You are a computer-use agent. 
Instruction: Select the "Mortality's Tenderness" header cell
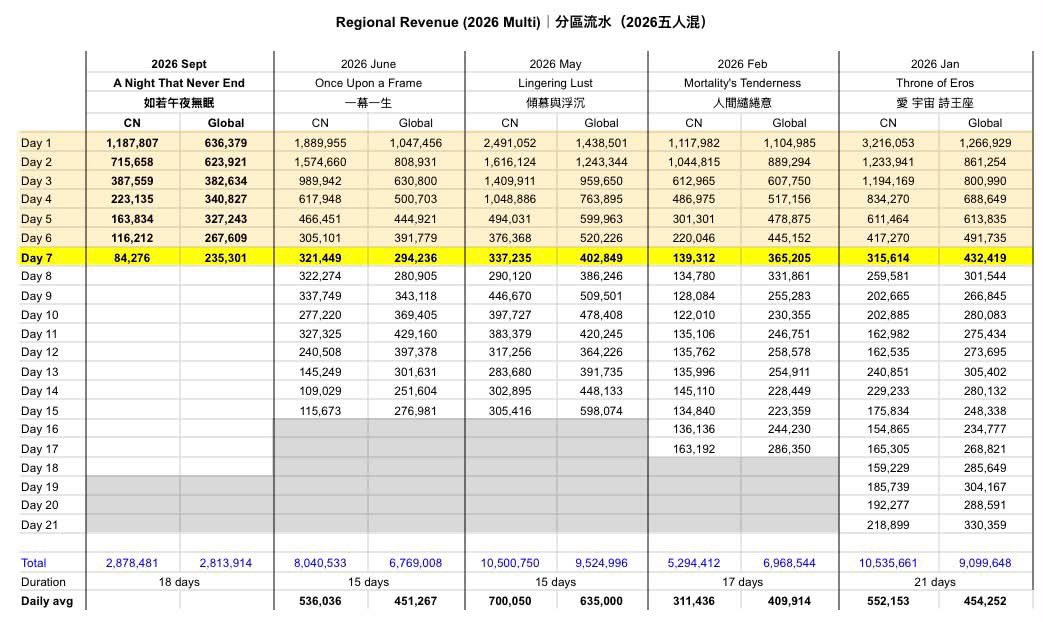pos(742,83)
